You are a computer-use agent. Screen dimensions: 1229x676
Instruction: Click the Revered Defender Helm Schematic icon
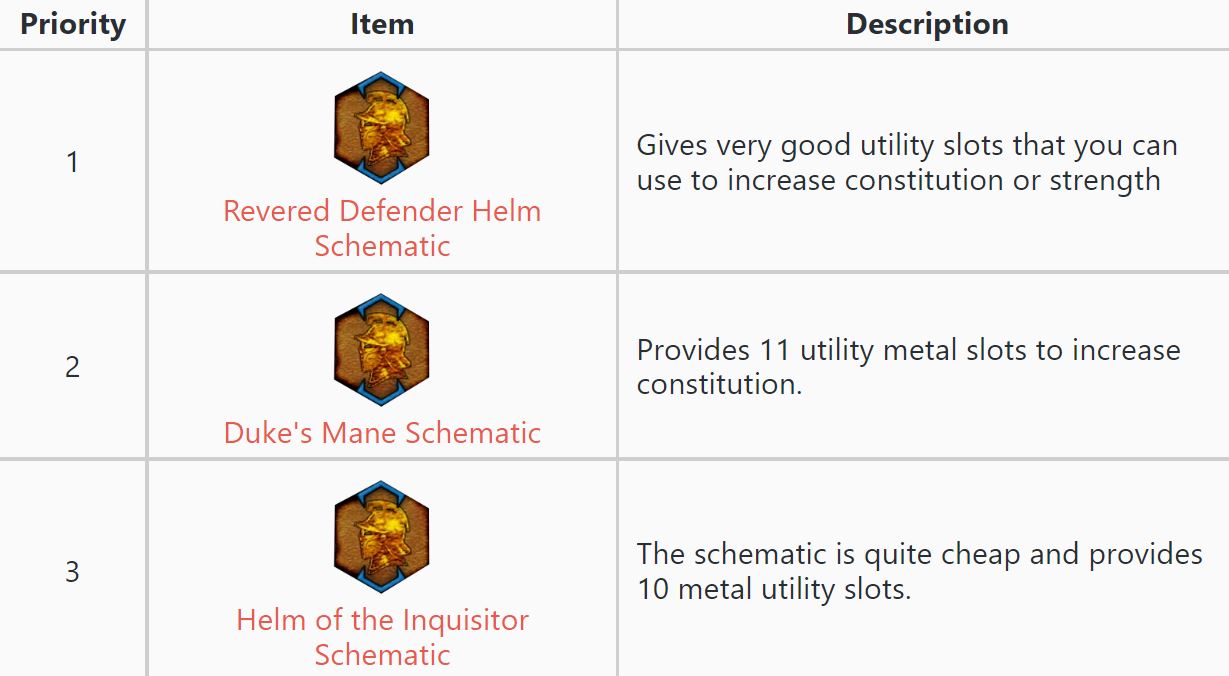point(381,128)
